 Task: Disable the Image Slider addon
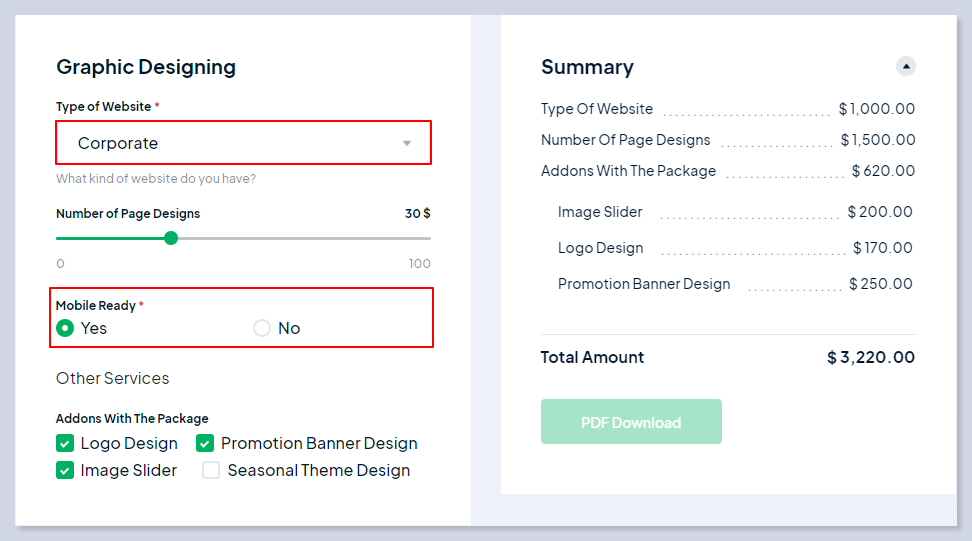point(66,470)
